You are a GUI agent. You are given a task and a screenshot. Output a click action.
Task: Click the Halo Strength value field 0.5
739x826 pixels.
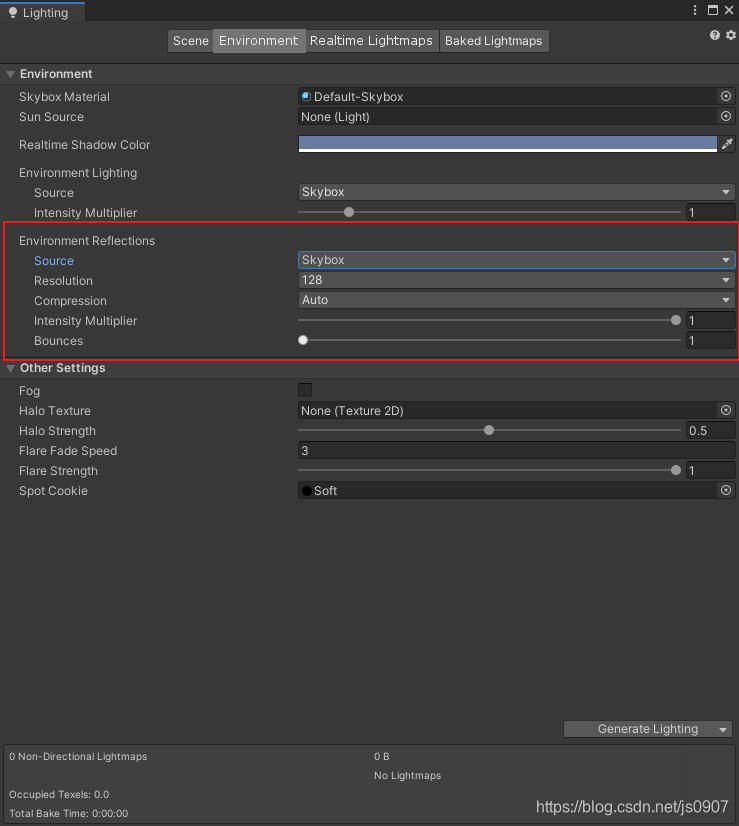711,430
